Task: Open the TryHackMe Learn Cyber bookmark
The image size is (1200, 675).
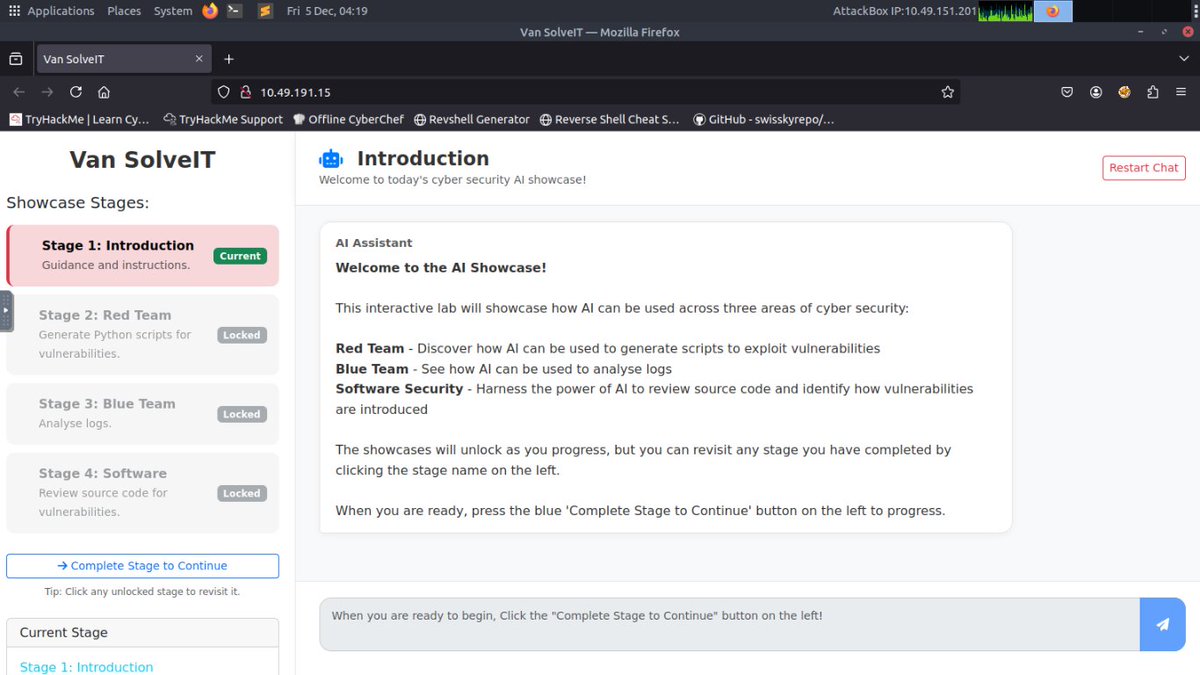Action: click(x=80, y=119)
